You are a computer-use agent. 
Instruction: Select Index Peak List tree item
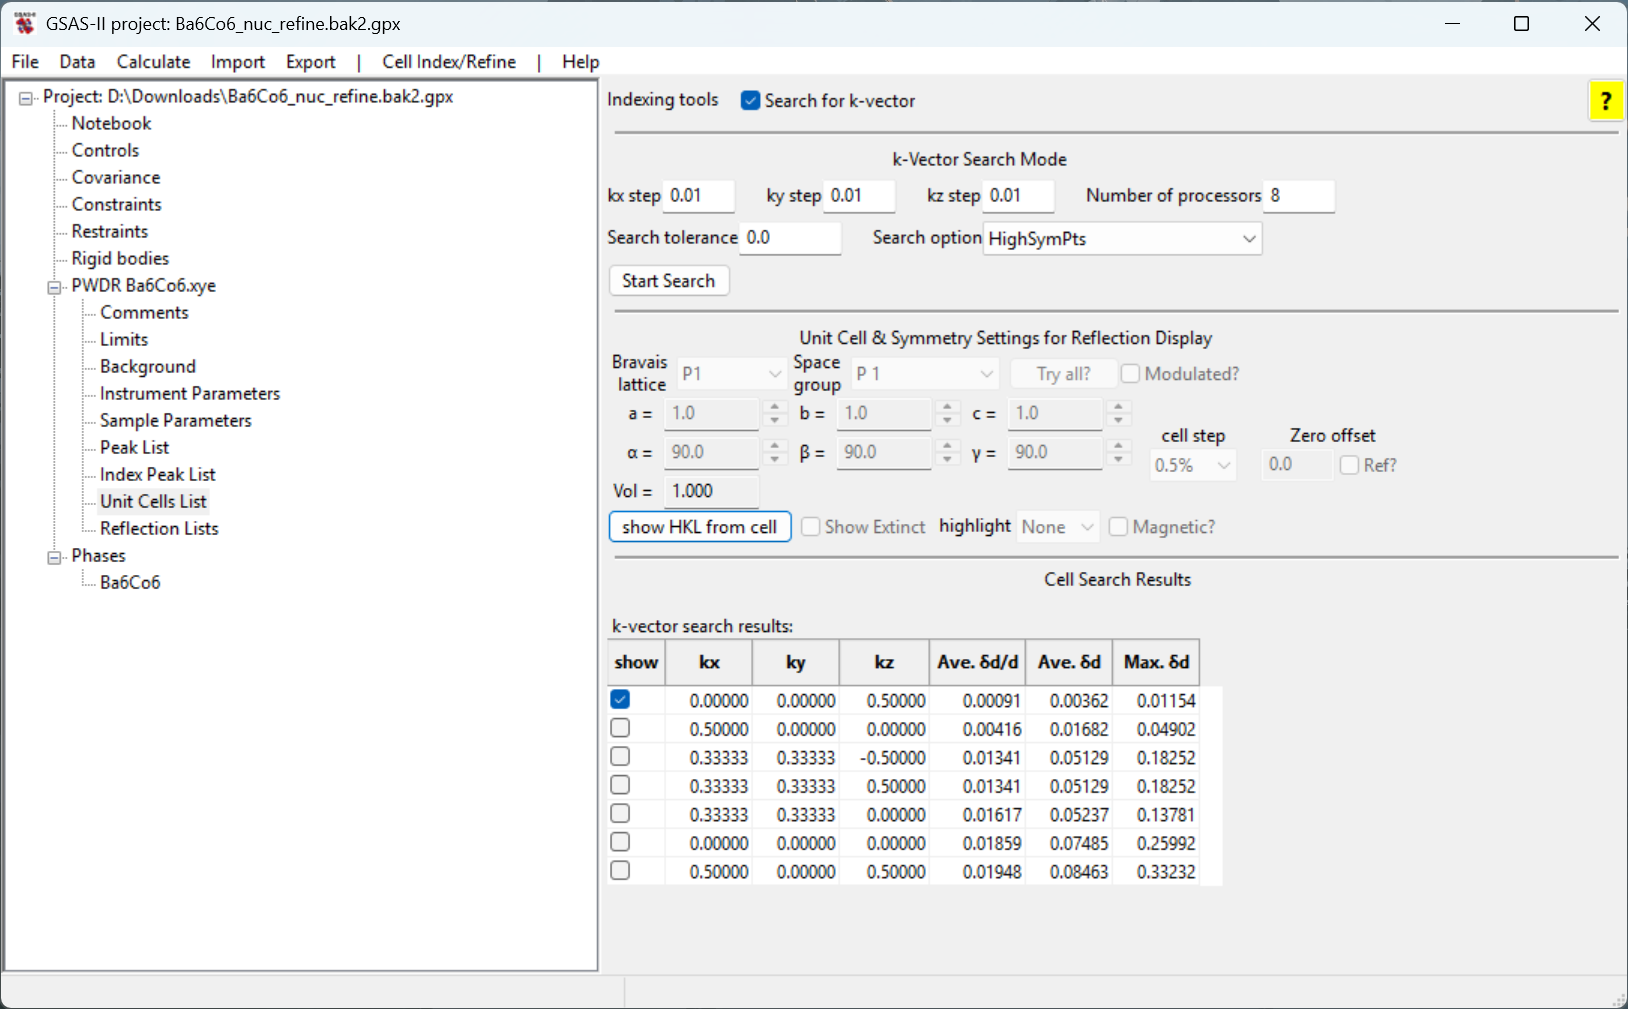pos(158,475)
